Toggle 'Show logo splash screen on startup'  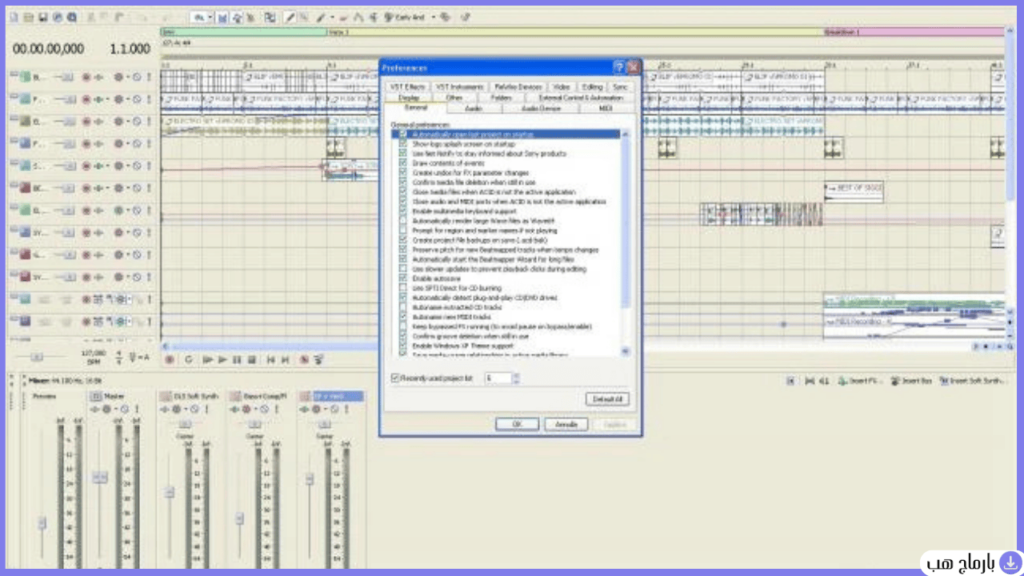[x=403, y=144]
